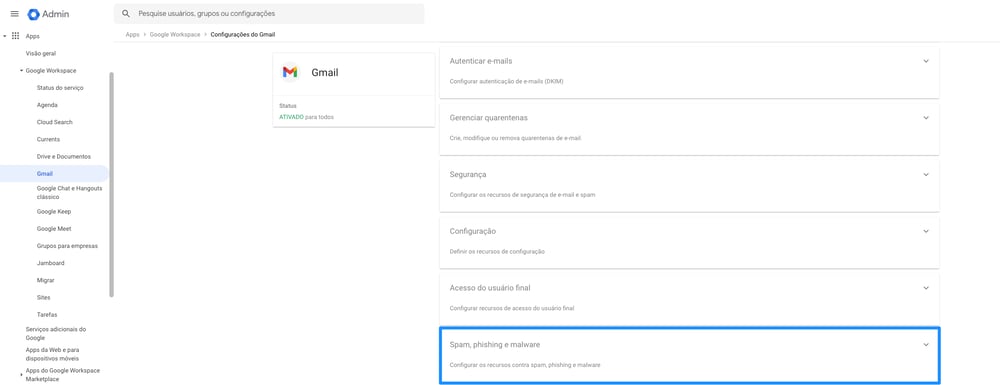Open Apps do Google Workspace Marketplace item
Viewport: 1000px width, 385px height.
pyautogui.click(x=62, y=375)
